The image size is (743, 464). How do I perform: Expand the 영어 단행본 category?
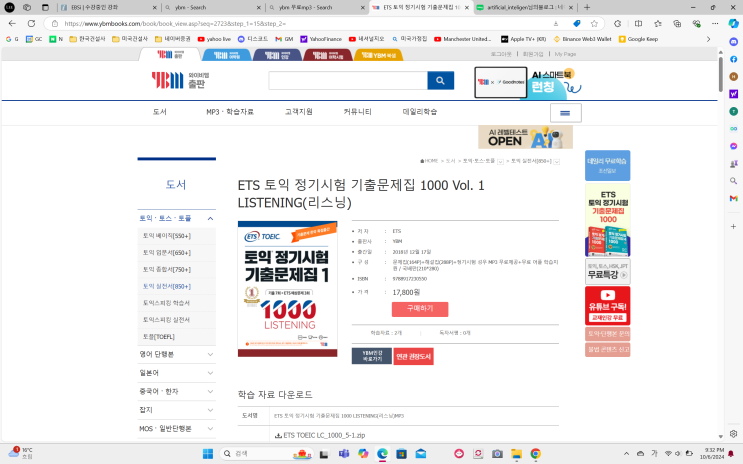(x=210, y=355)
